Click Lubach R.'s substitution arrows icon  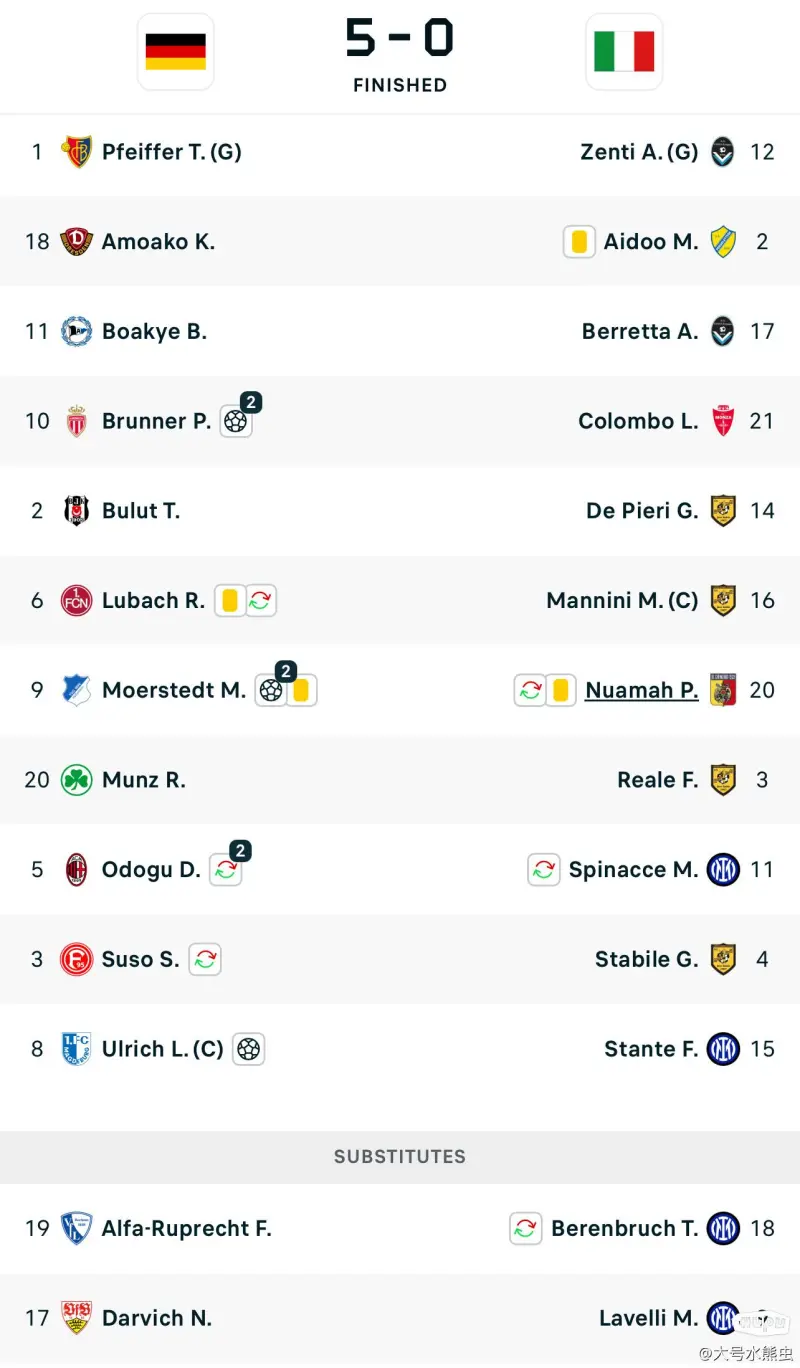click(260, 600)
